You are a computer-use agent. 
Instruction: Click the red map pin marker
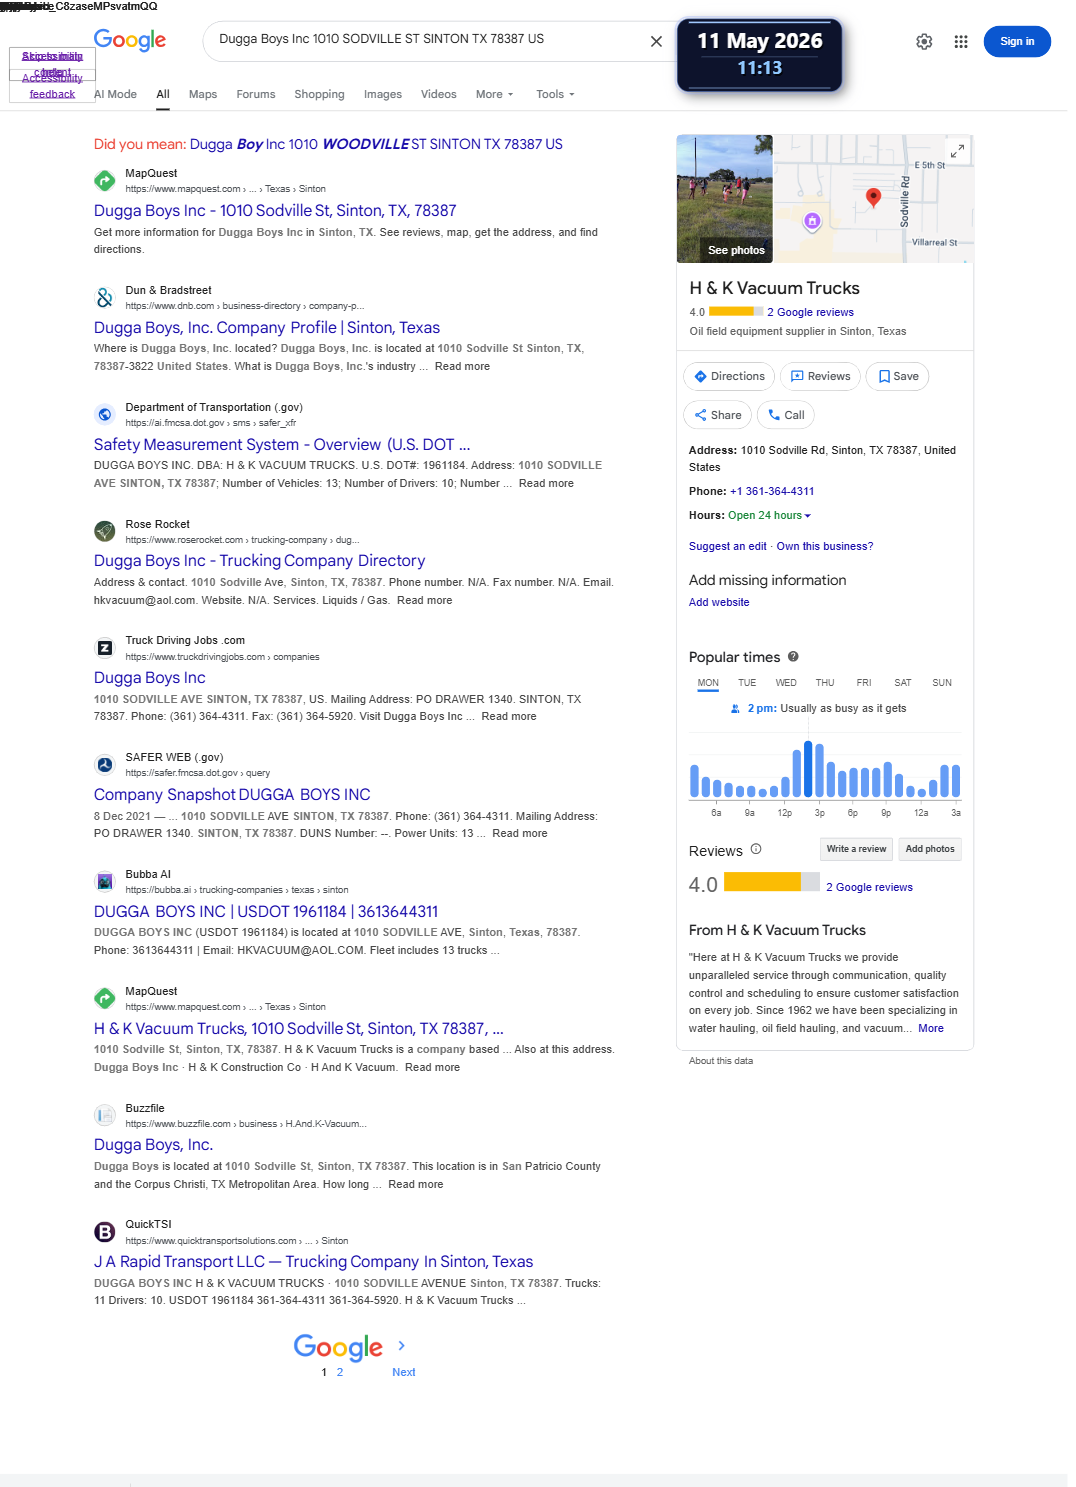[x=873, y=197]
